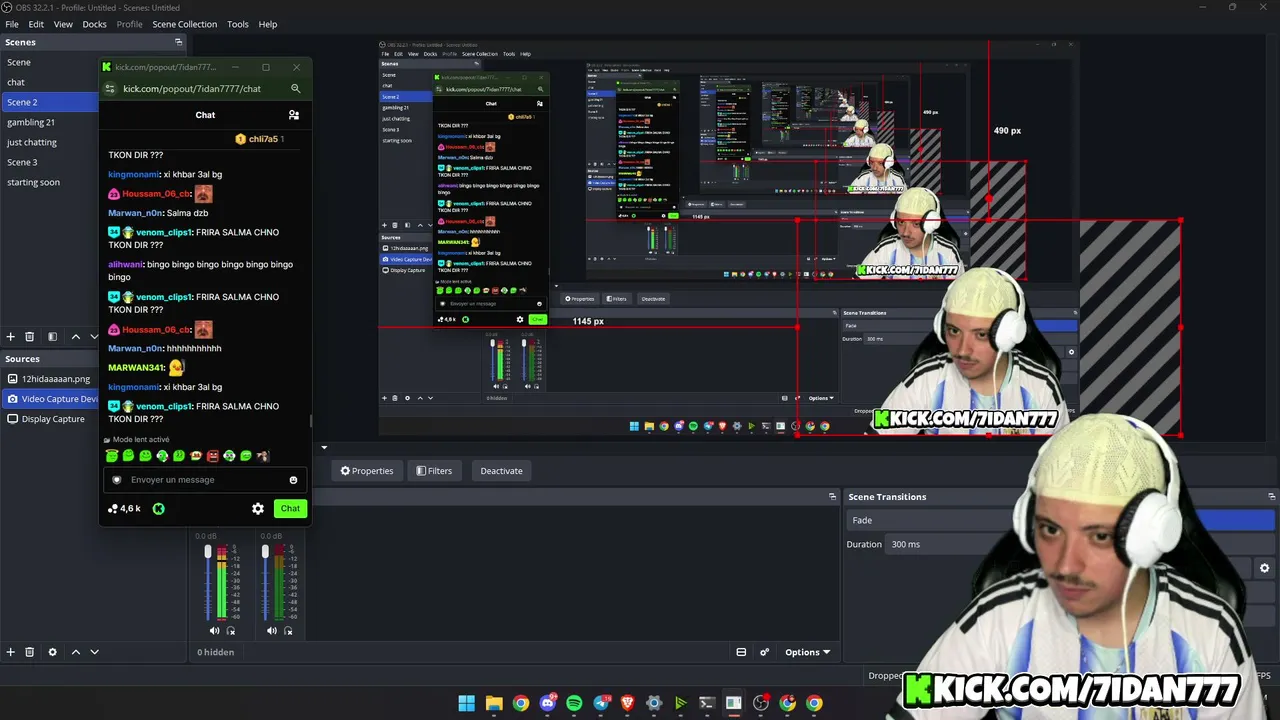
Task: Open the Fade transition dropdown
Action: pyautogui.click(x=1060, y=520)
